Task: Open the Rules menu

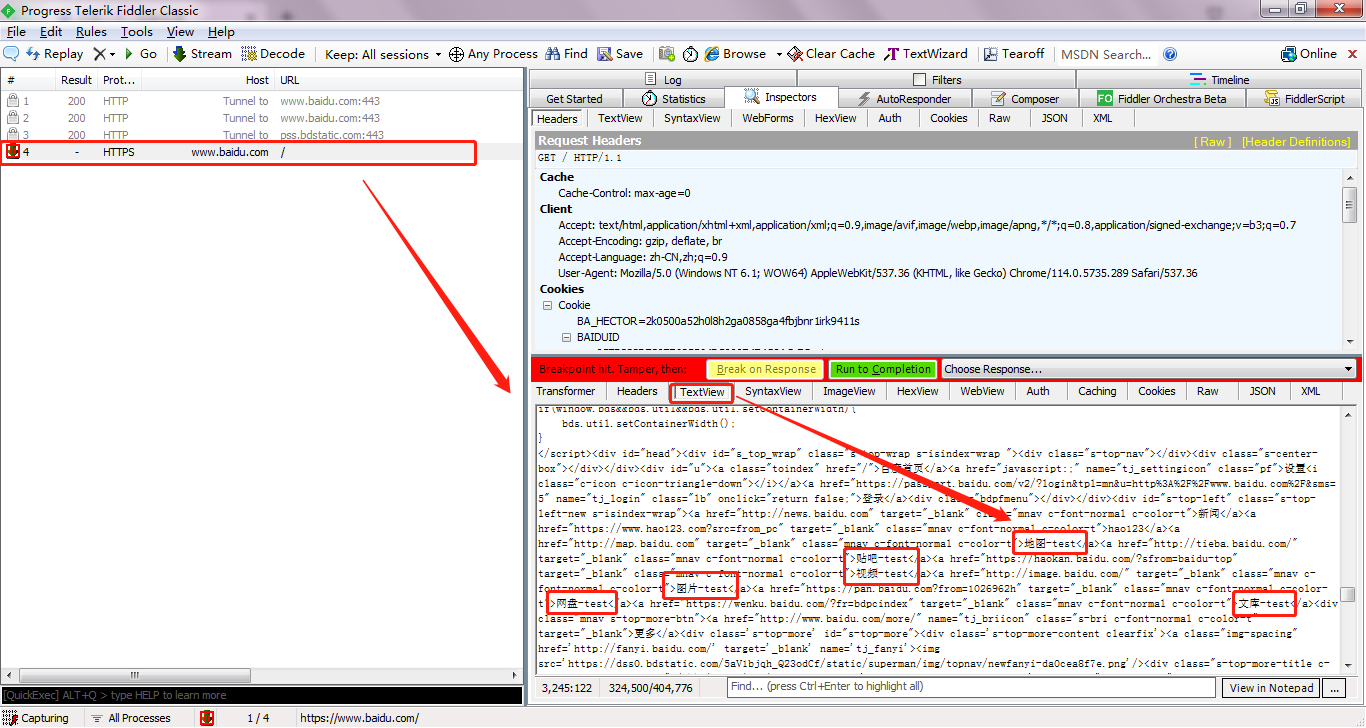Action: [x=91, y=32]
